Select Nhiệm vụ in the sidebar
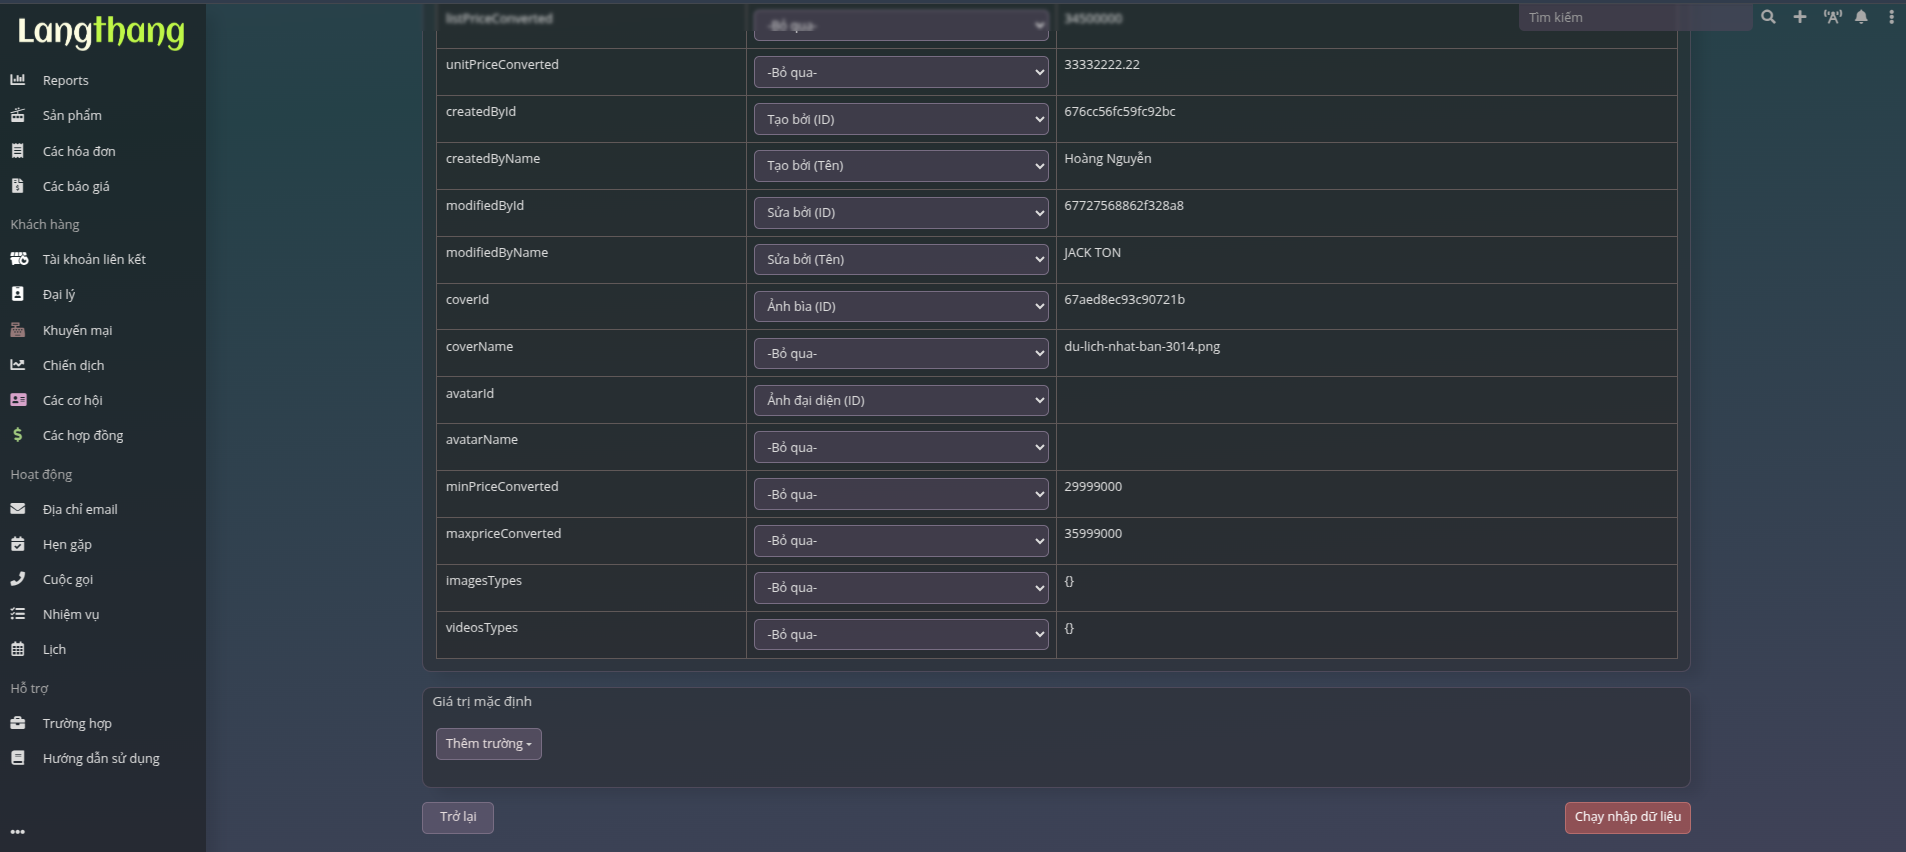The image size is (1906, 852). [70, 614]
